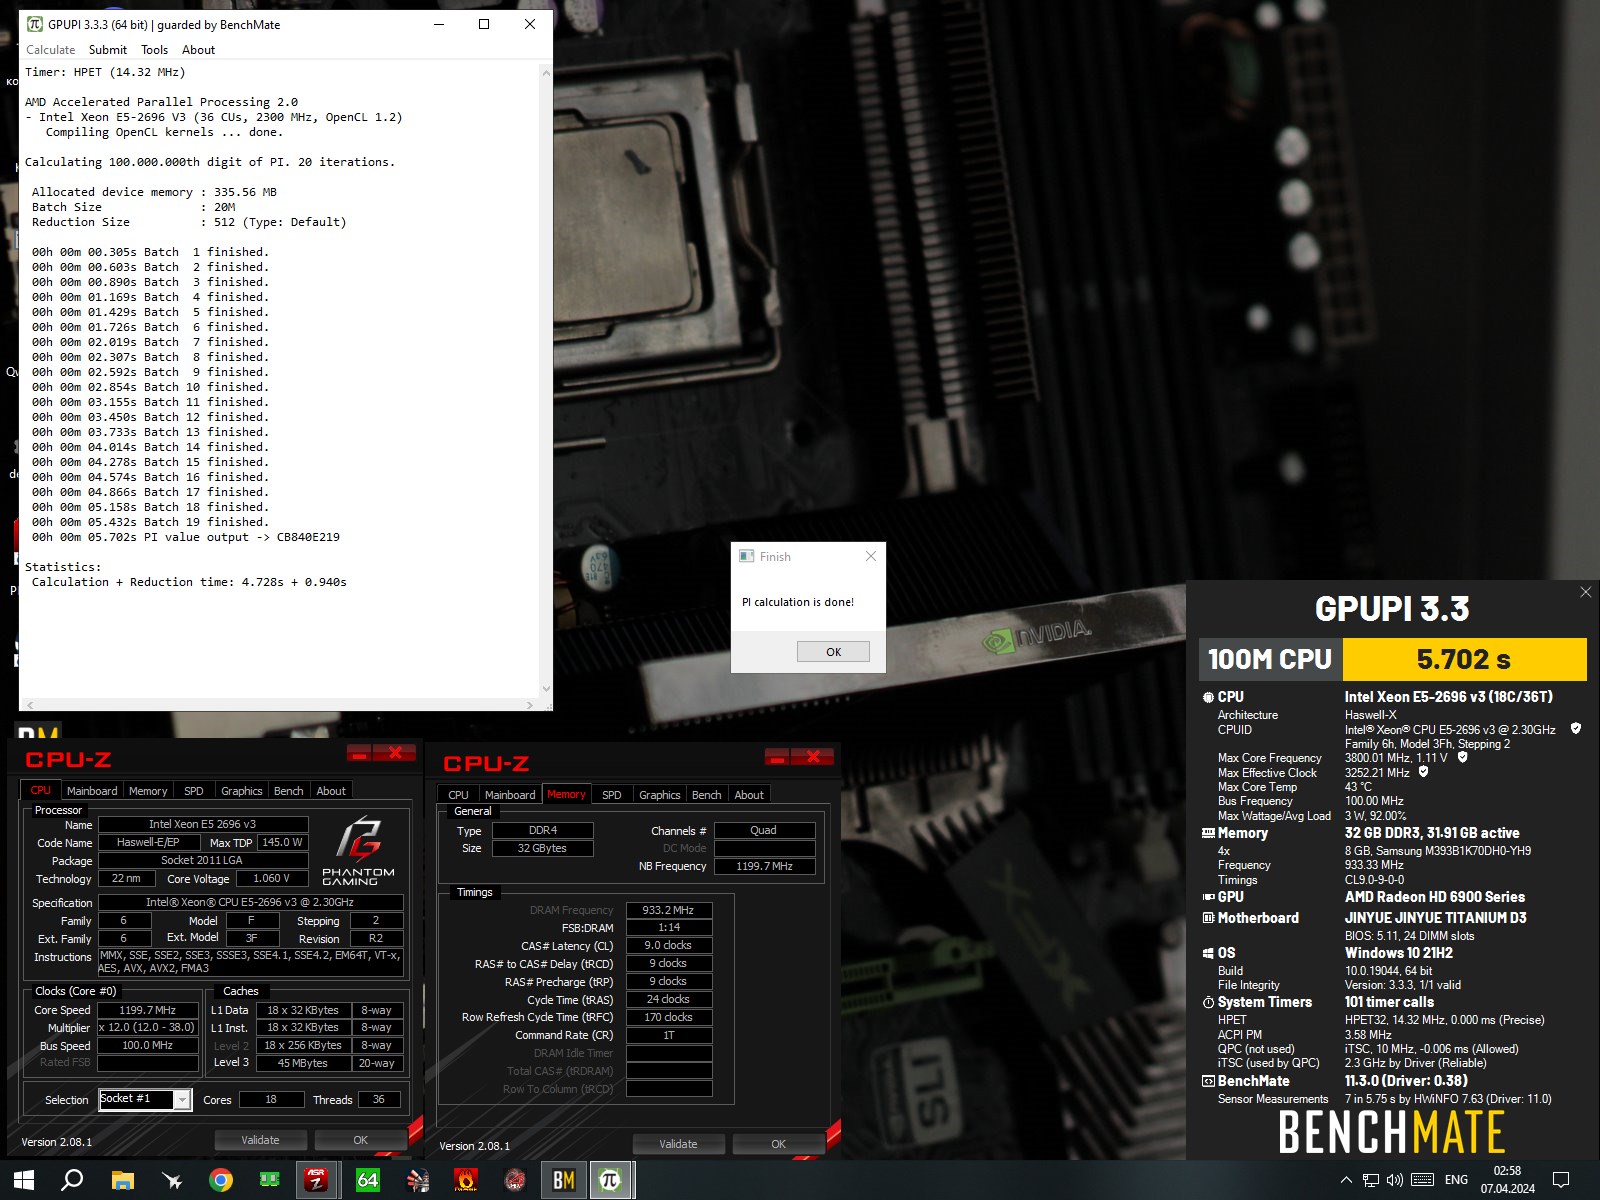
Task: Select Bench tab in right CPU-Z window
Action: pyautogui.click(x=706, y=795)
